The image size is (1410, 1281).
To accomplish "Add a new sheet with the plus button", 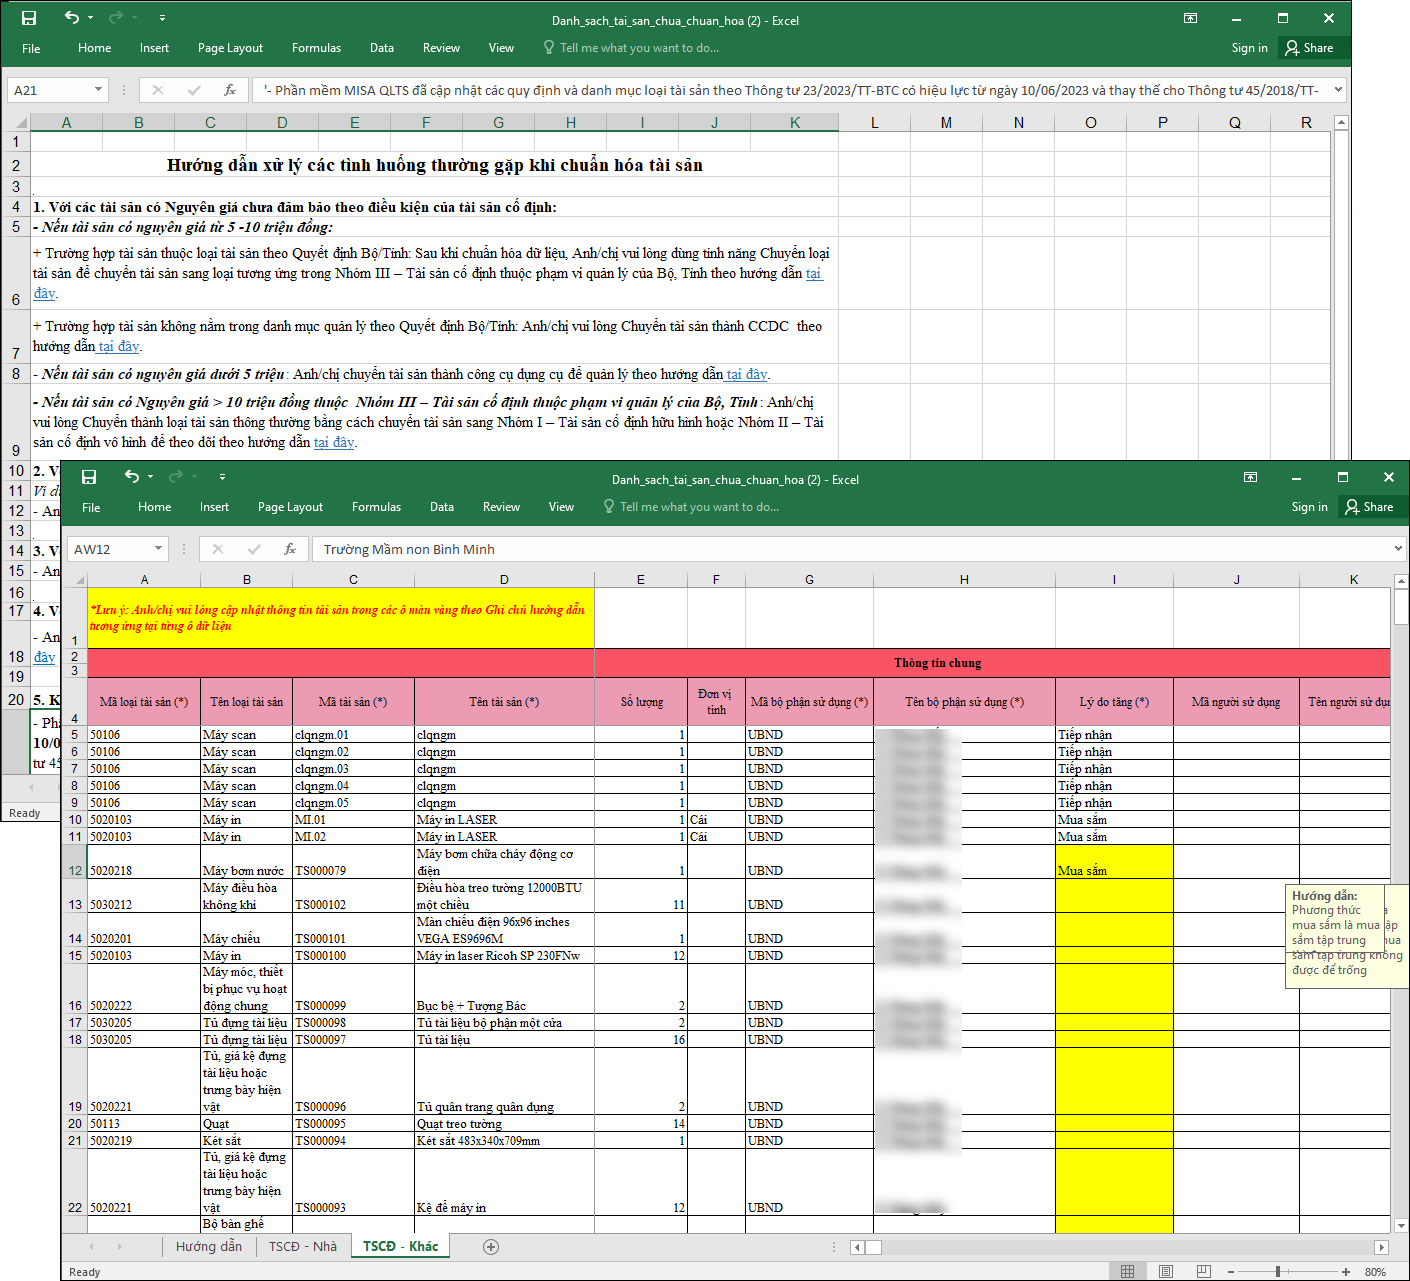I will [490, 1246].
